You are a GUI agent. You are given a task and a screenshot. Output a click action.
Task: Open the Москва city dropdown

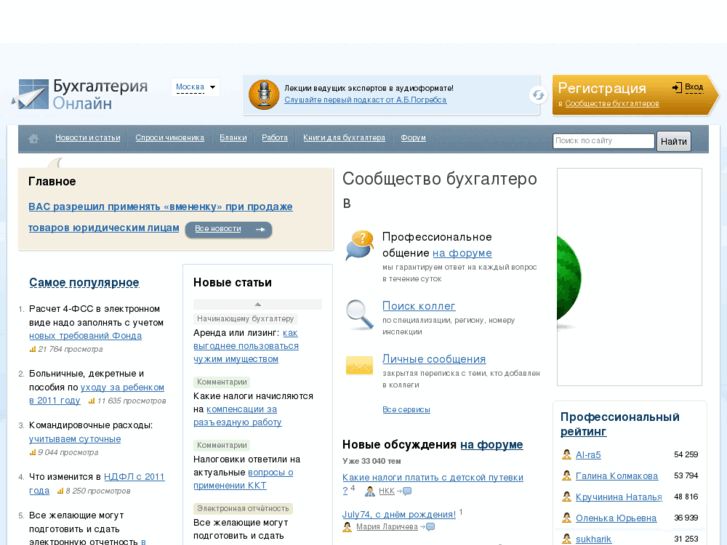pyautogui.click(x=195, y=87)
